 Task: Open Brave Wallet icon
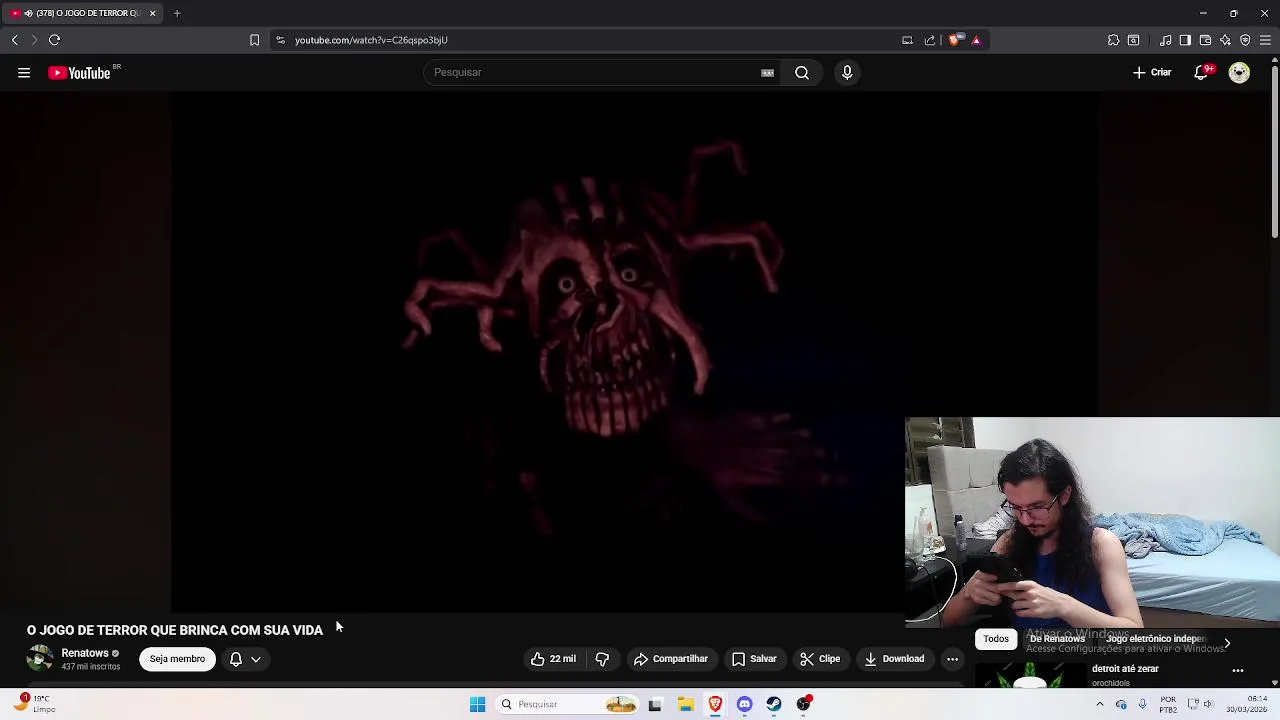click(1205, 40)
